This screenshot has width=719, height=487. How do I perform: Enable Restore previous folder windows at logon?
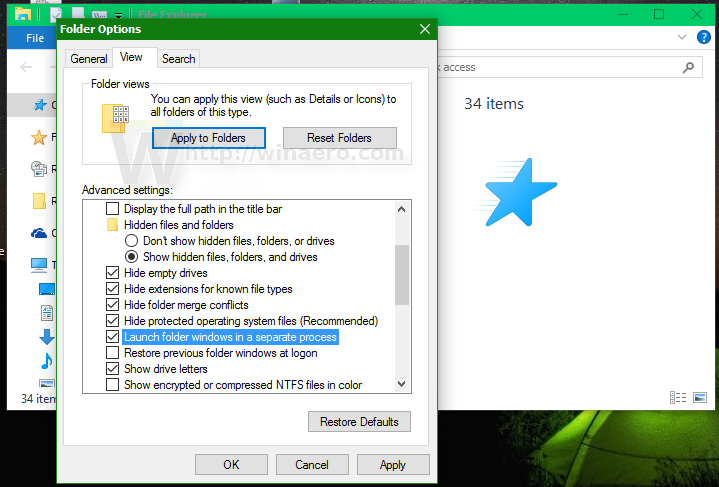tap(112, 353)
